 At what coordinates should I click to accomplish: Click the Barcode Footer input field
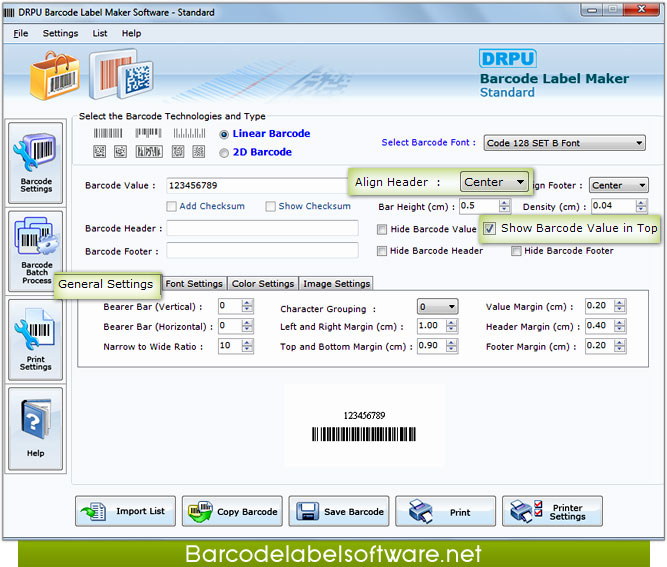[x=262, y=251]
